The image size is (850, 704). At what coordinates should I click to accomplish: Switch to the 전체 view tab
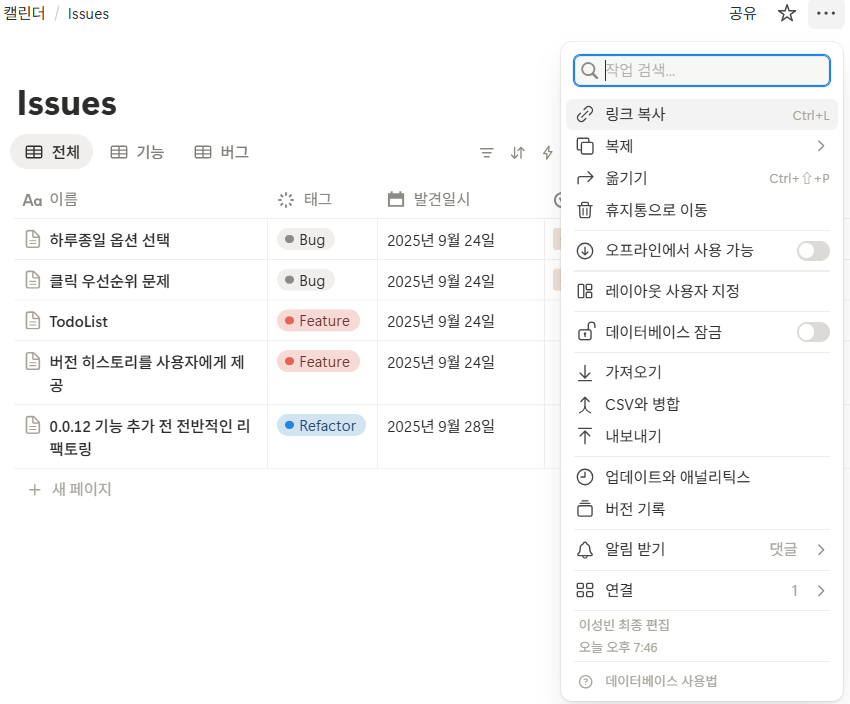[x=52, y=152]
